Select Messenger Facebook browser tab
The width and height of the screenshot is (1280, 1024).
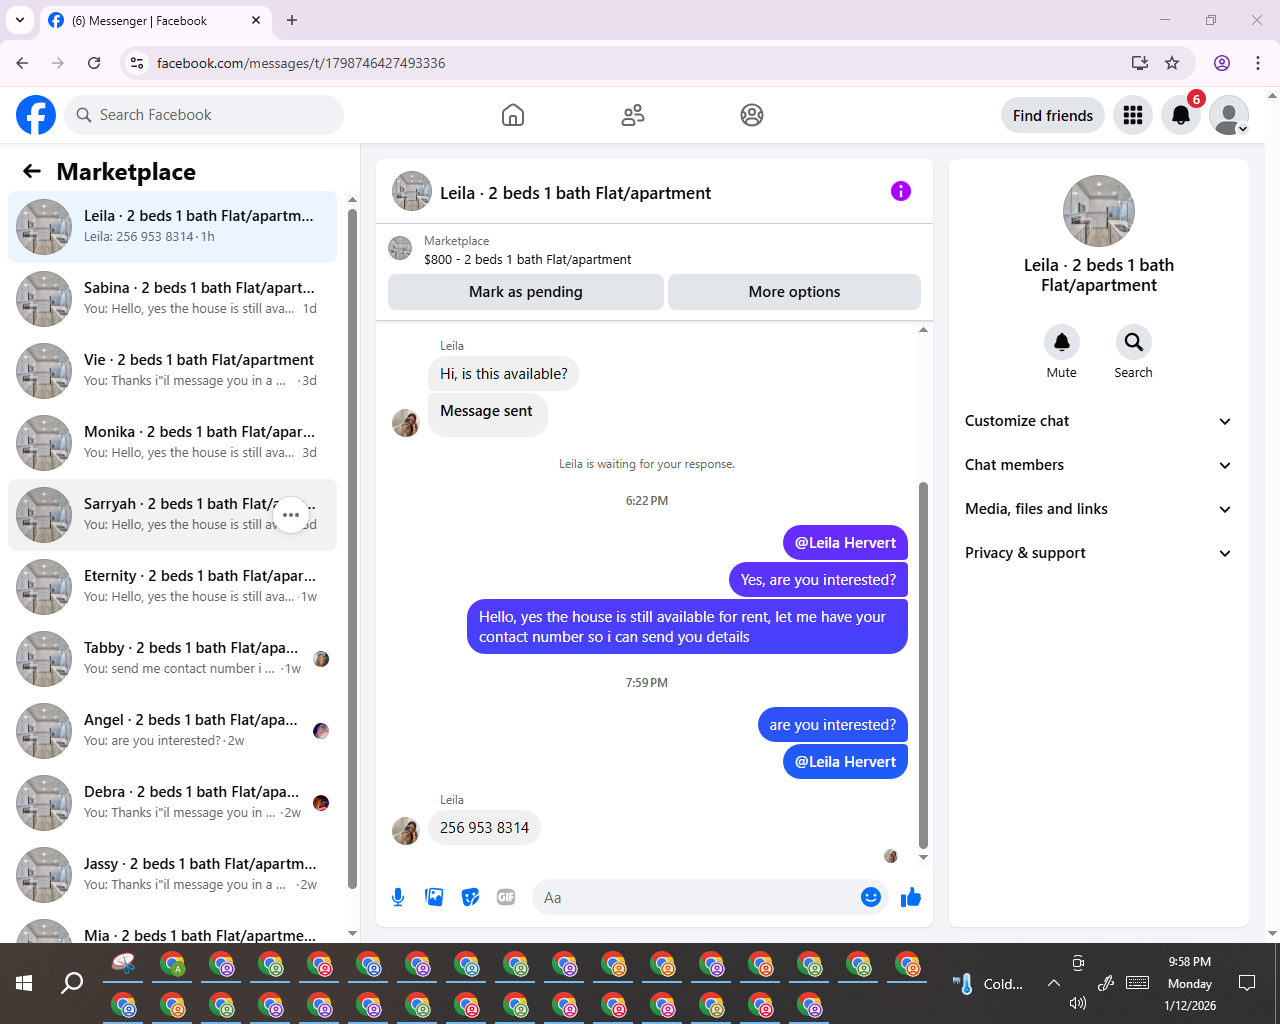(x=155, y=20)
